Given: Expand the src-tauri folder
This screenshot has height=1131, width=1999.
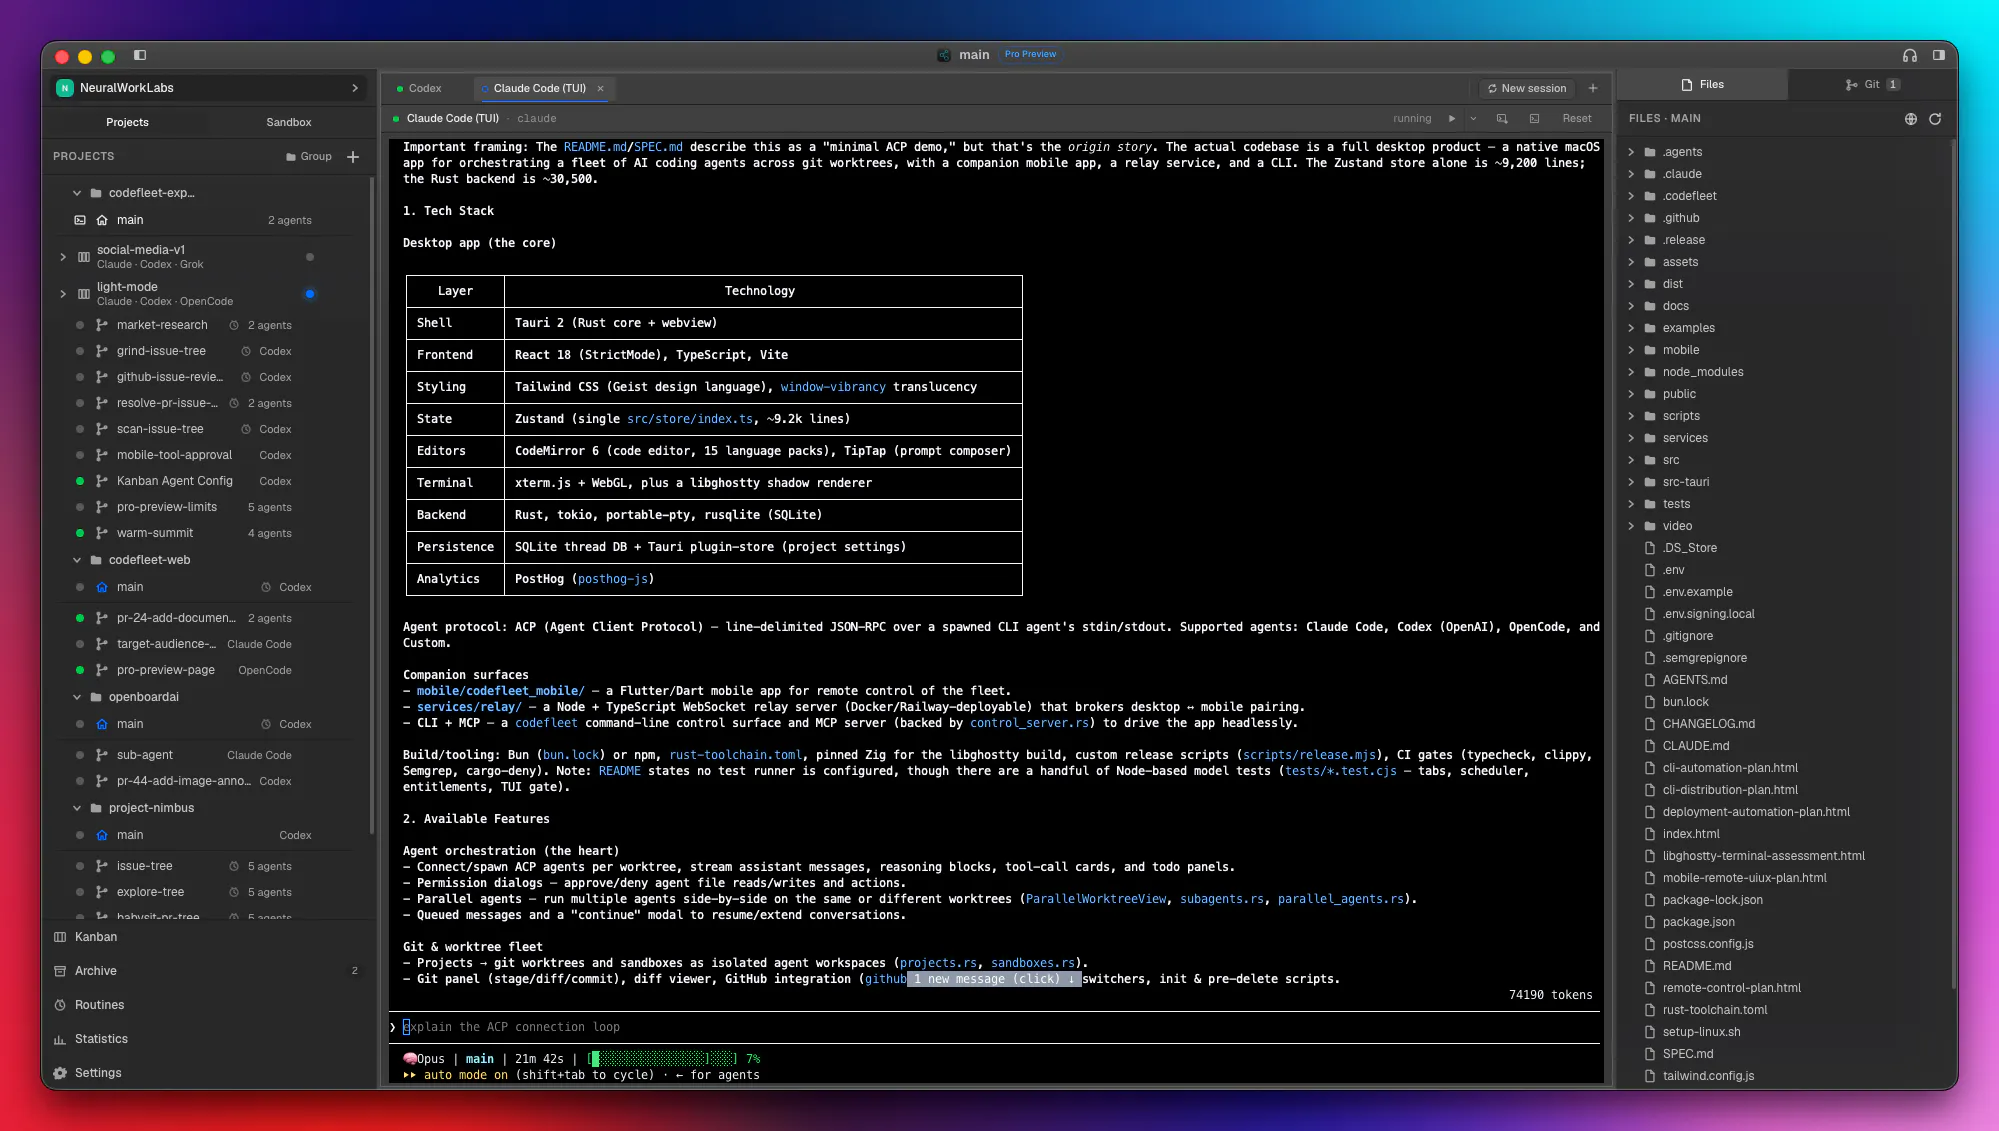Looking at the screenshot, I should (x=1631, y=482).
